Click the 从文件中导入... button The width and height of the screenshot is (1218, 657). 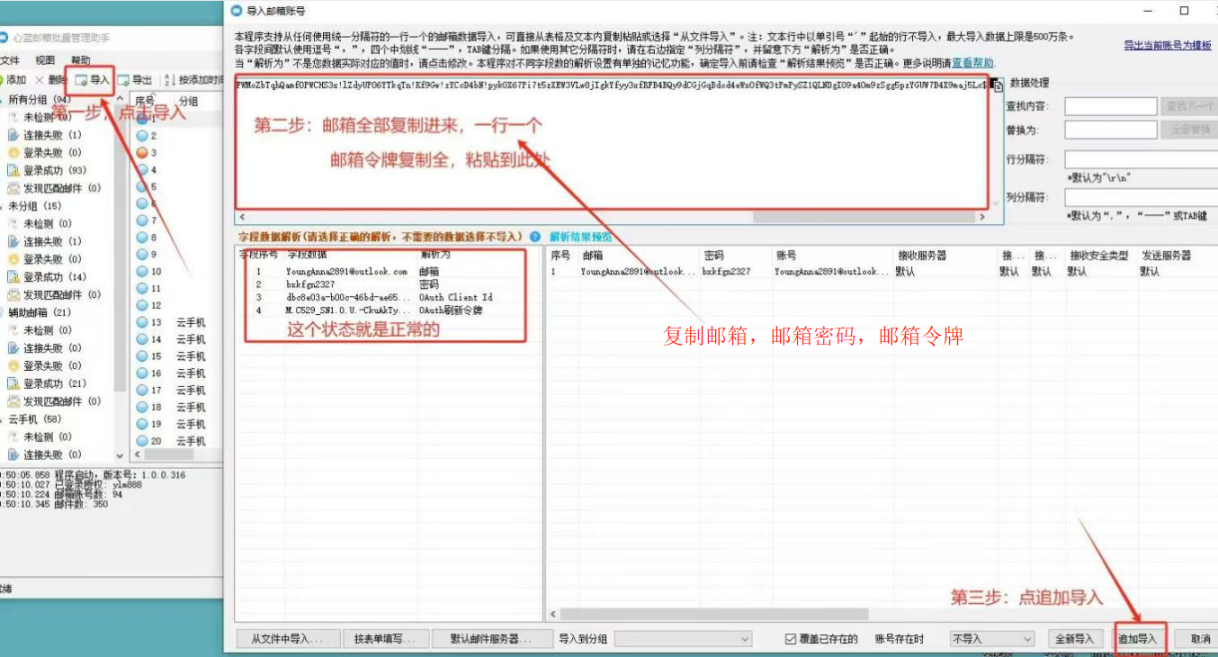click(x=287, y=638)
